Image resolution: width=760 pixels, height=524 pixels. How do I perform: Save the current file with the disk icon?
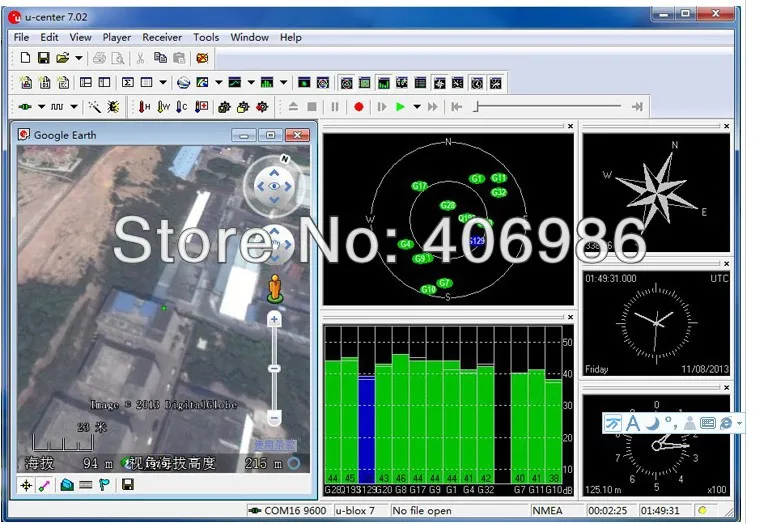(44, 58)
